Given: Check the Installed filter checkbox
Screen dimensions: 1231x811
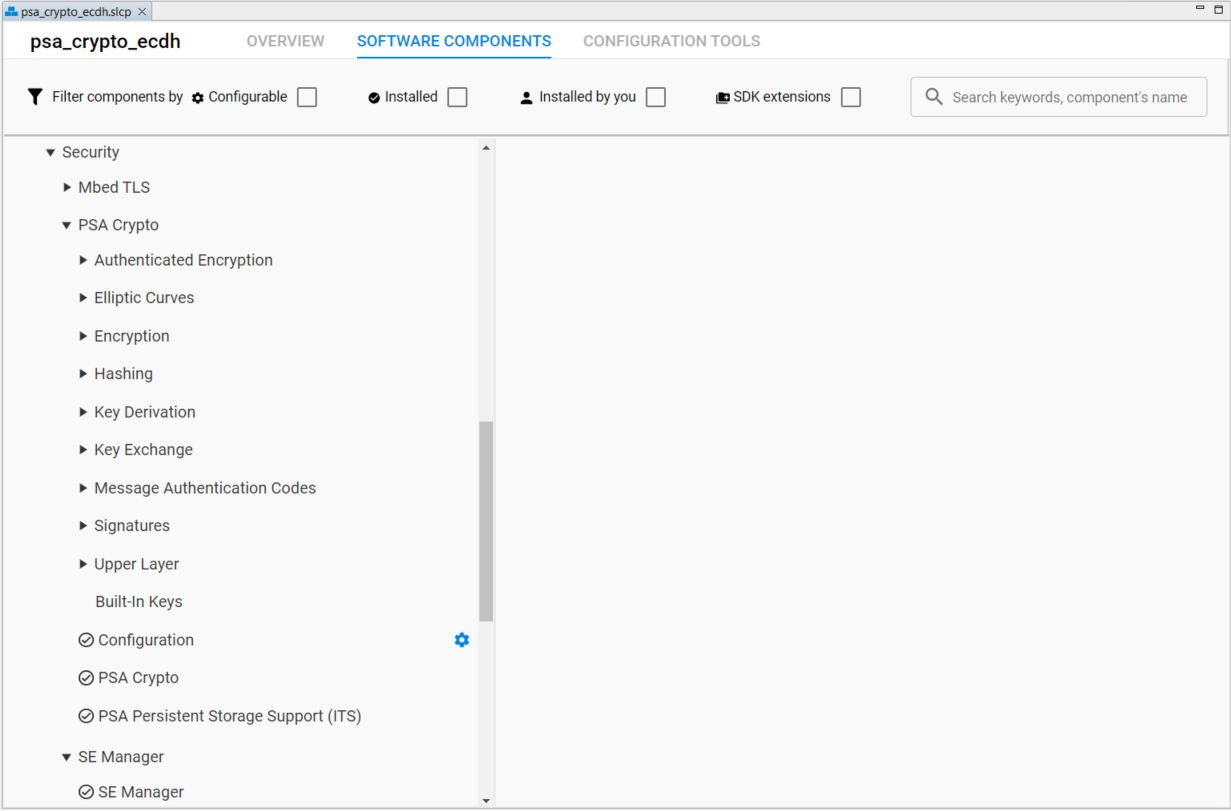Looking at the screenshot, I should point(457,96).
